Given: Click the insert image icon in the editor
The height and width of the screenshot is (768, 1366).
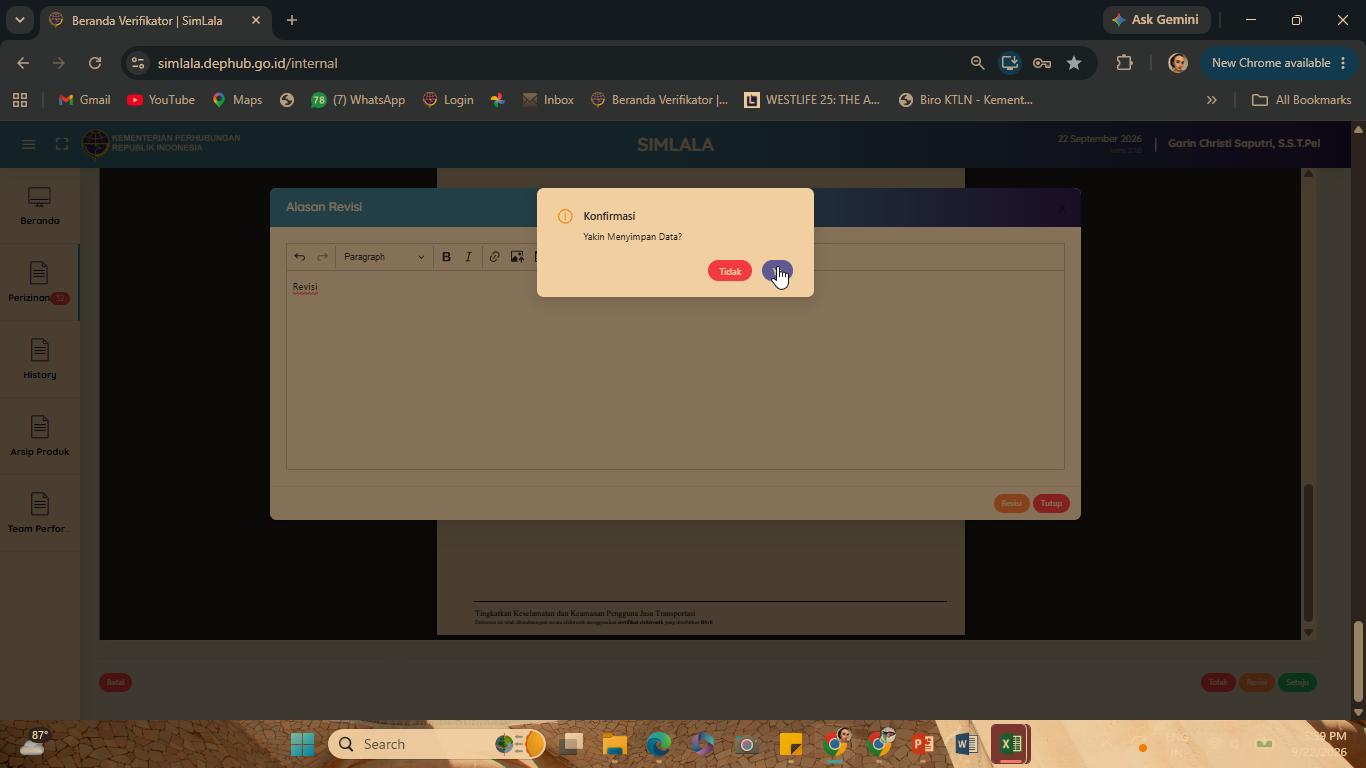Looking at the screenshot, I should click(x=517, y=257).
